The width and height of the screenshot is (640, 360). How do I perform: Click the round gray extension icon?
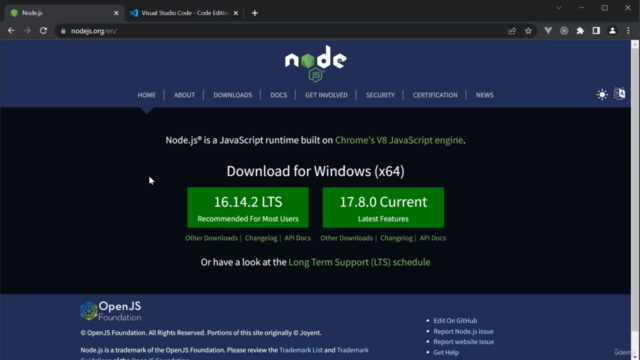click(x=564, y=31)
